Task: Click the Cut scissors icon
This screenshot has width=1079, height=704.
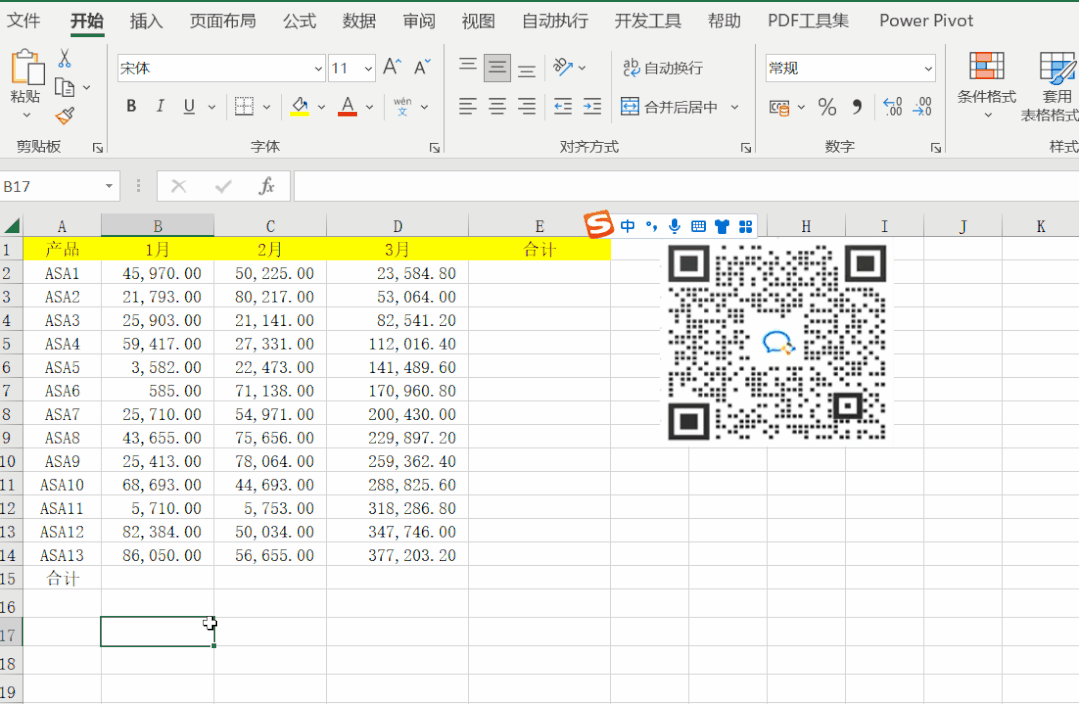Action: pos(65,59)
